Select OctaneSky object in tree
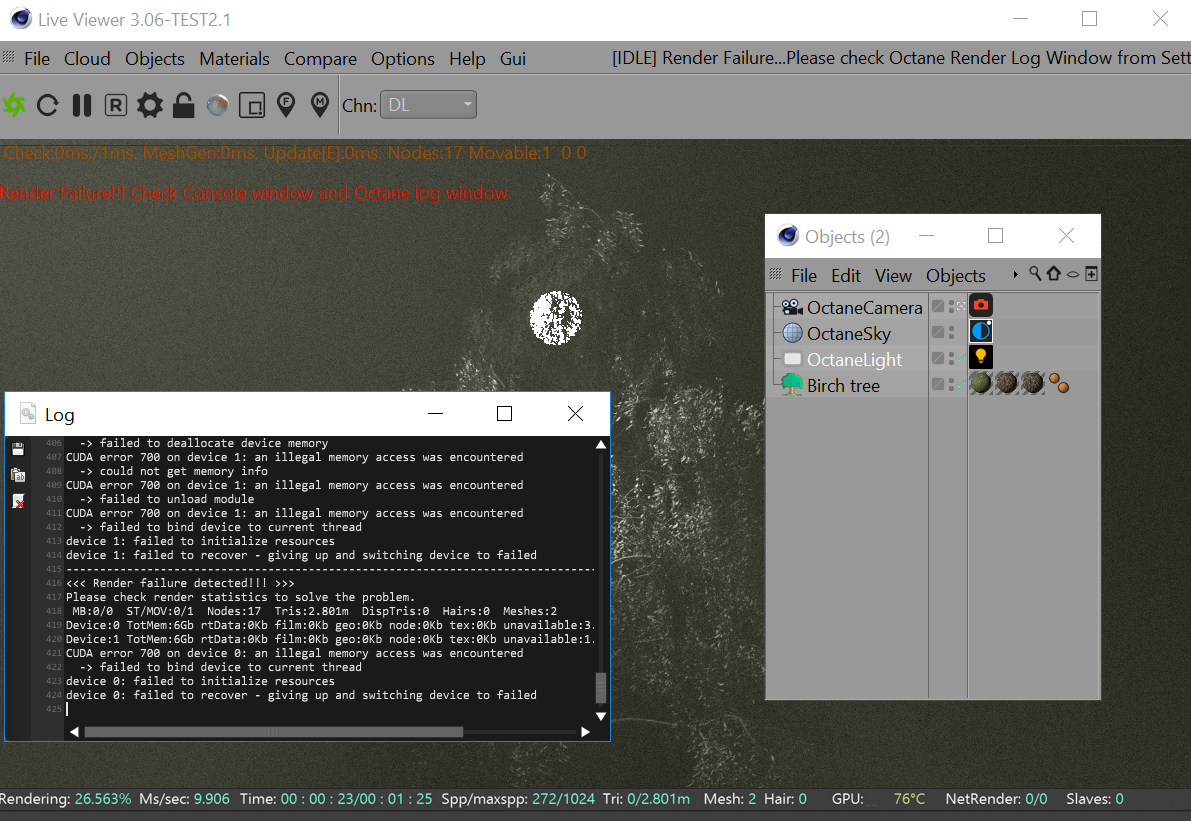Viewport: 1191px width, 821px height. coord(848,333)
